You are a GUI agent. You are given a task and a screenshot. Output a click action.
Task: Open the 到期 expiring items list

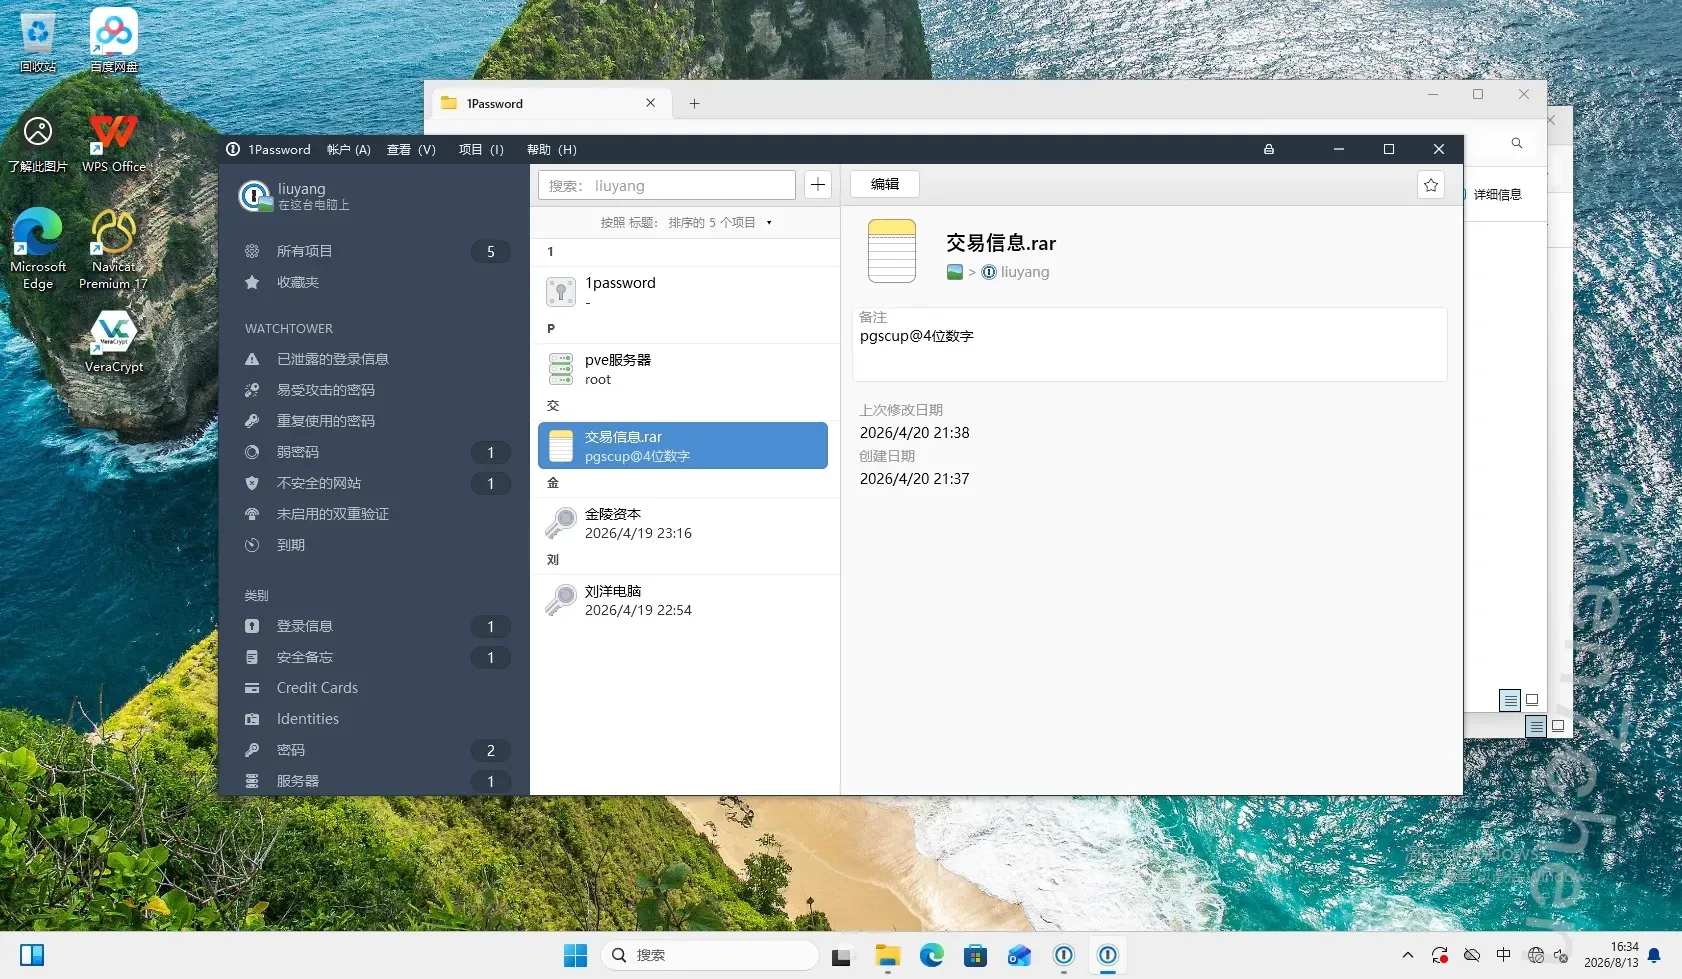pos(374,545)
